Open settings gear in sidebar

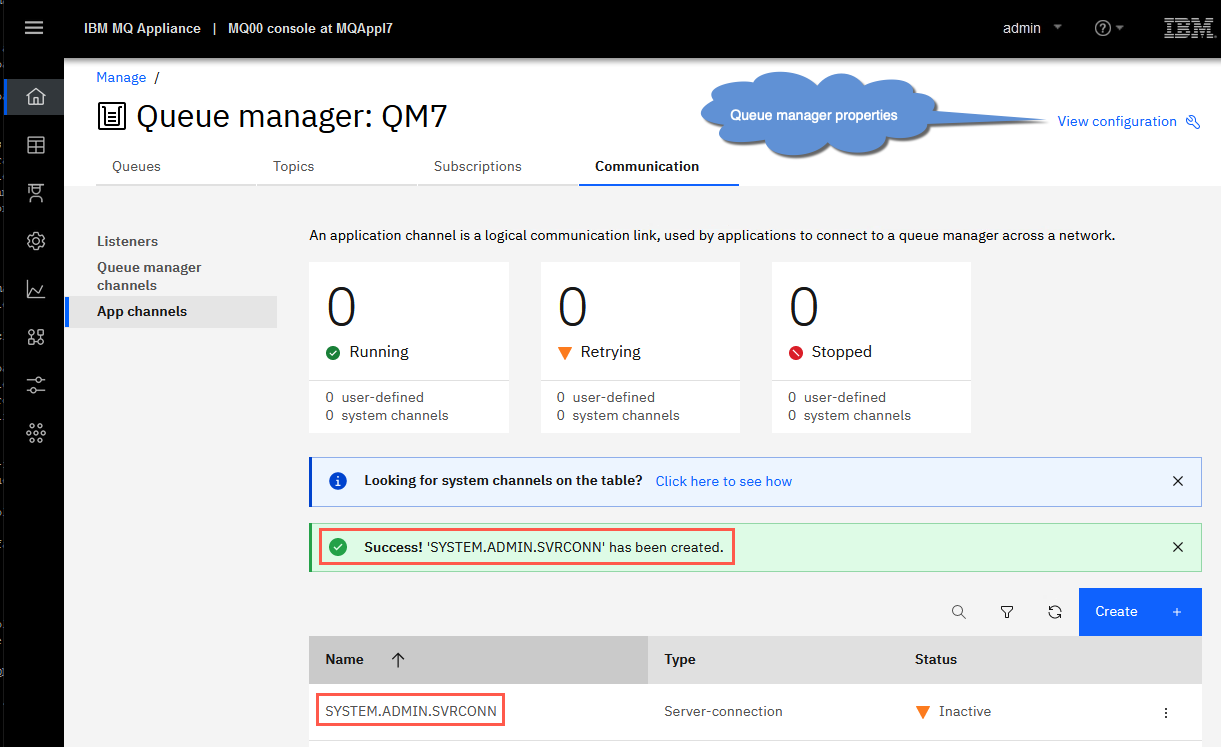click(x=36, y=241)
